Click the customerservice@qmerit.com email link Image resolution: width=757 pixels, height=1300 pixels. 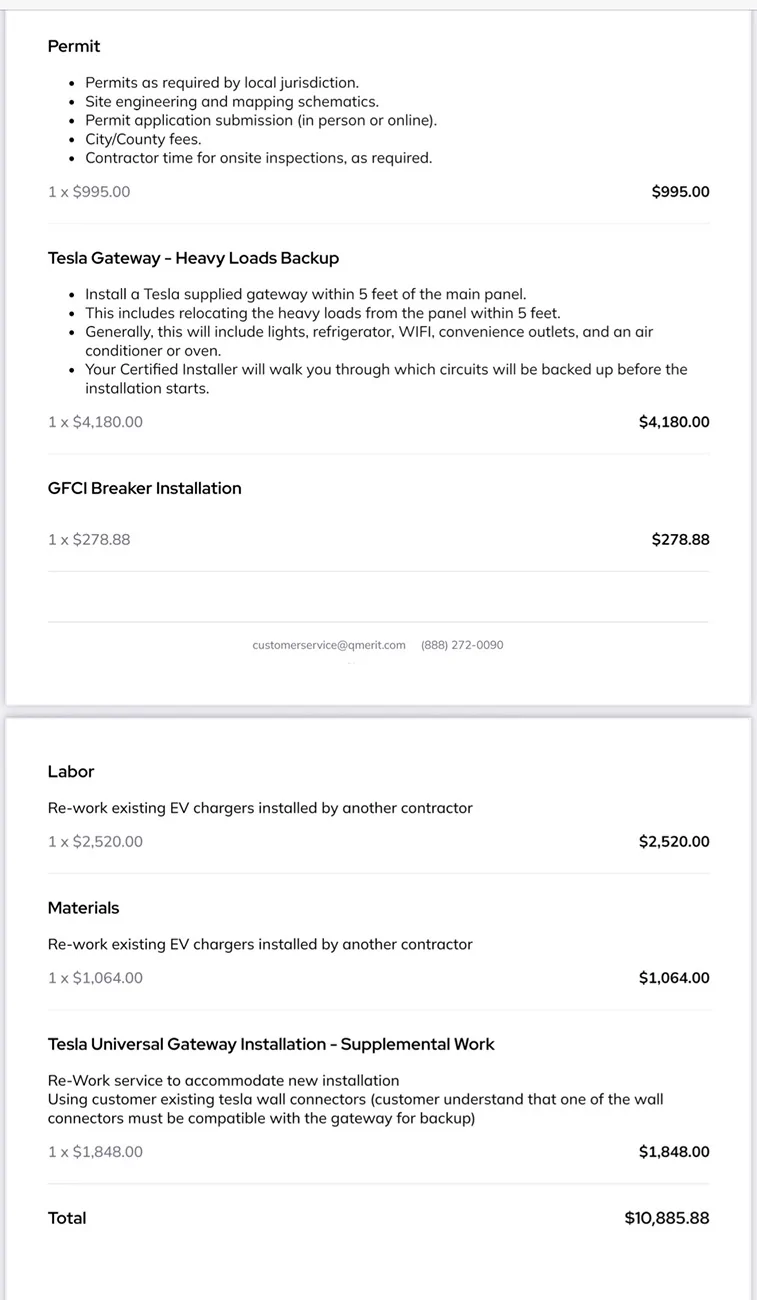(x=329, y=645)
